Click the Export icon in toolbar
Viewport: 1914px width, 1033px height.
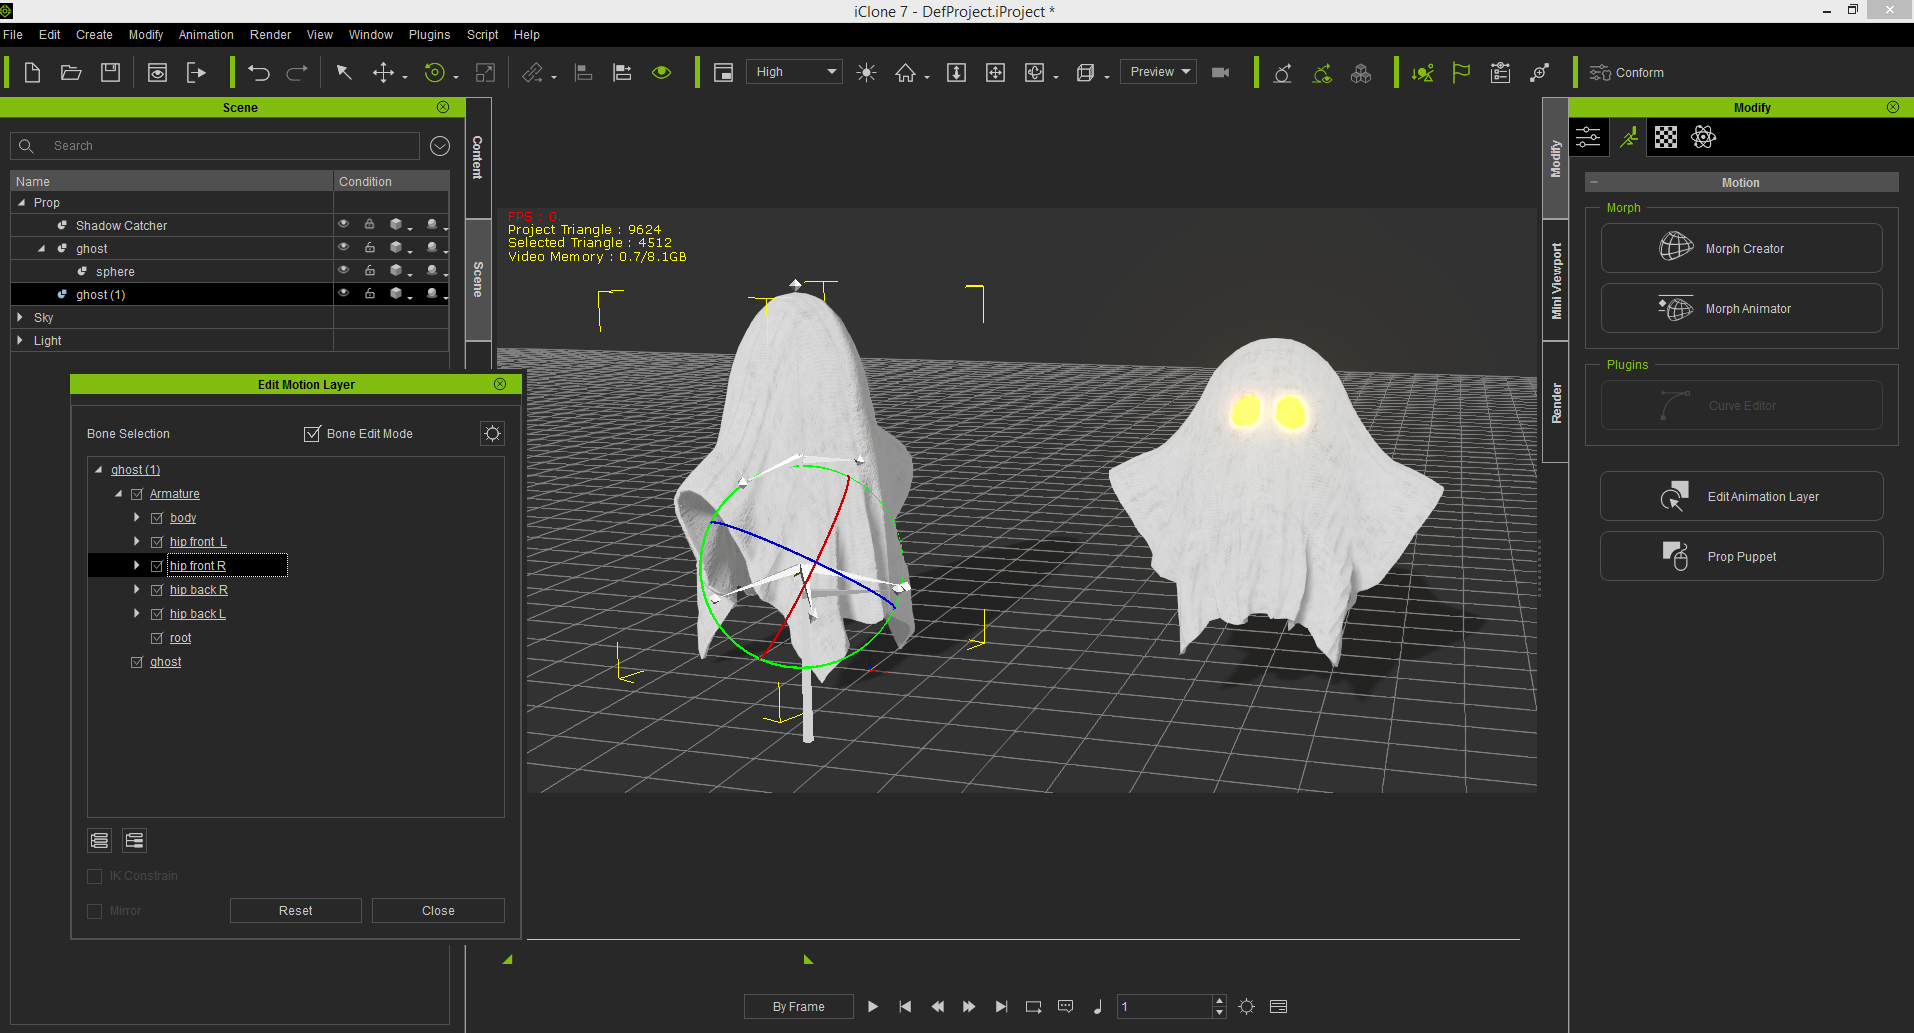(x=196, y=72)
